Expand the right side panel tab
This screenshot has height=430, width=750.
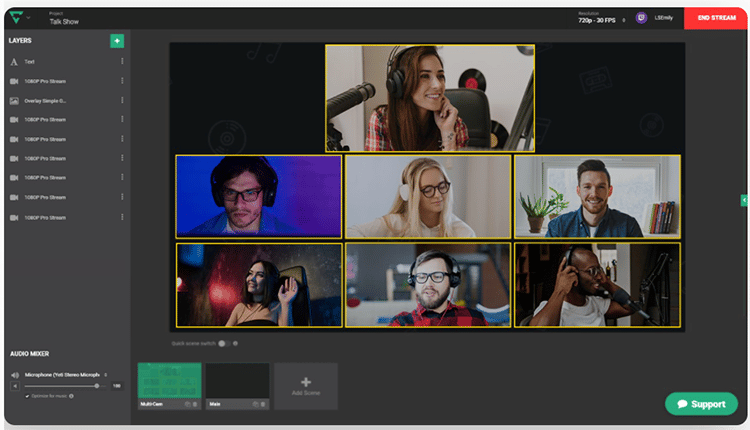coord(744,200)
